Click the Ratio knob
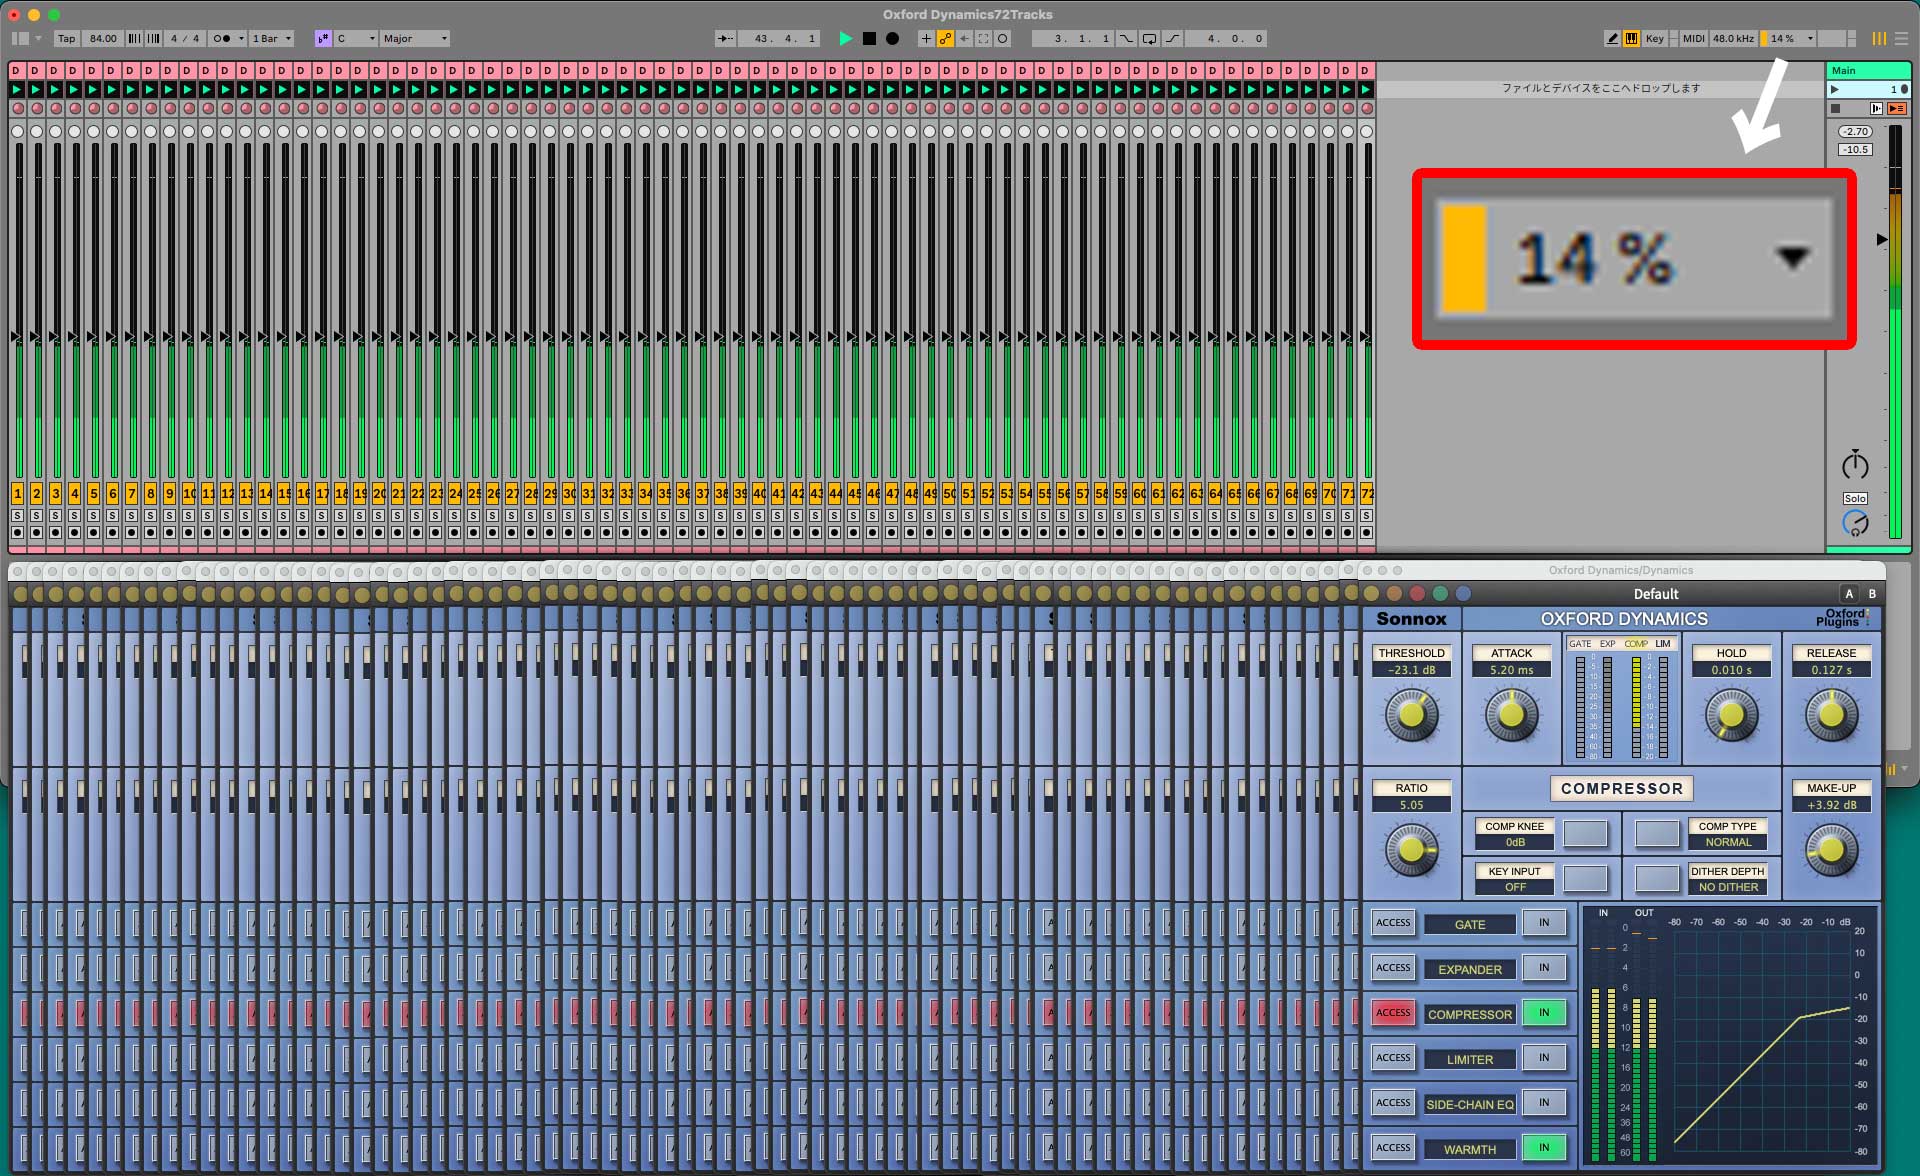The image size is (1920, 1176). pyautogui.click(x=1411, y=850)
